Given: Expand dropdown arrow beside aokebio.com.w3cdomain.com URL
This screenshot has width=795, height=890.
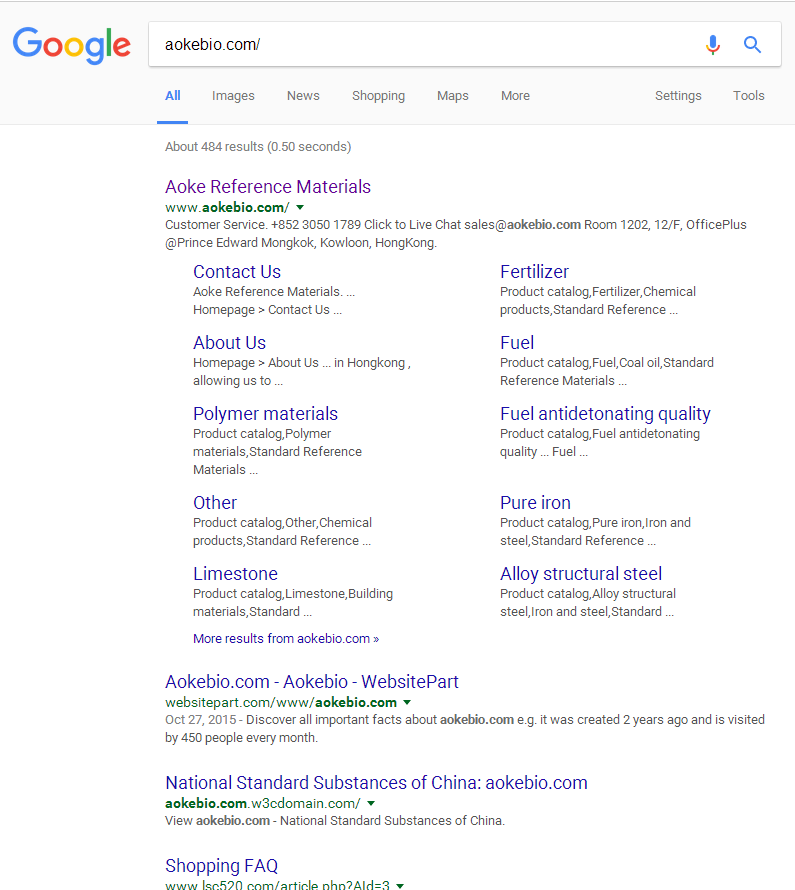Looking at the screenshot, I should [x=371, y=804].
